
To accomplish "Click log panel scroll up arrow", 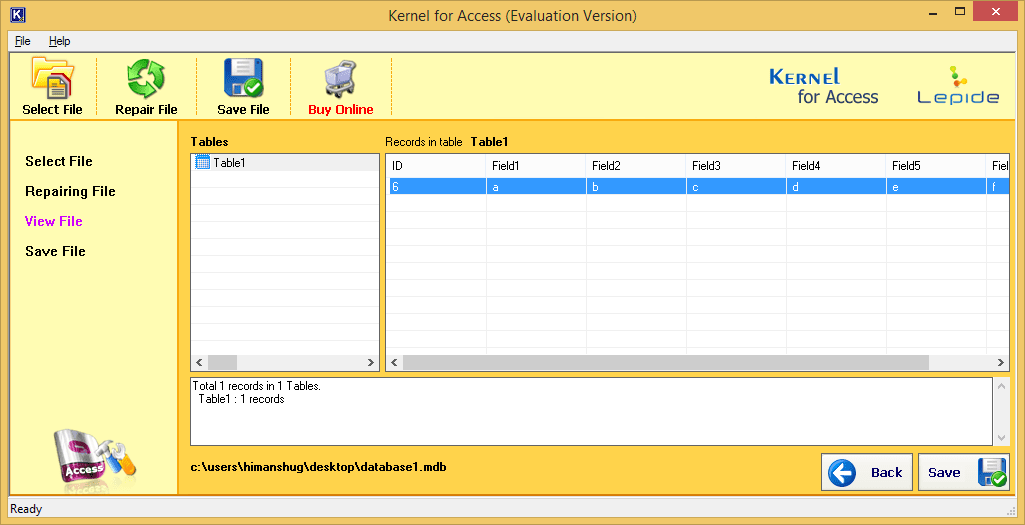I will click(x=1001, y=386).
